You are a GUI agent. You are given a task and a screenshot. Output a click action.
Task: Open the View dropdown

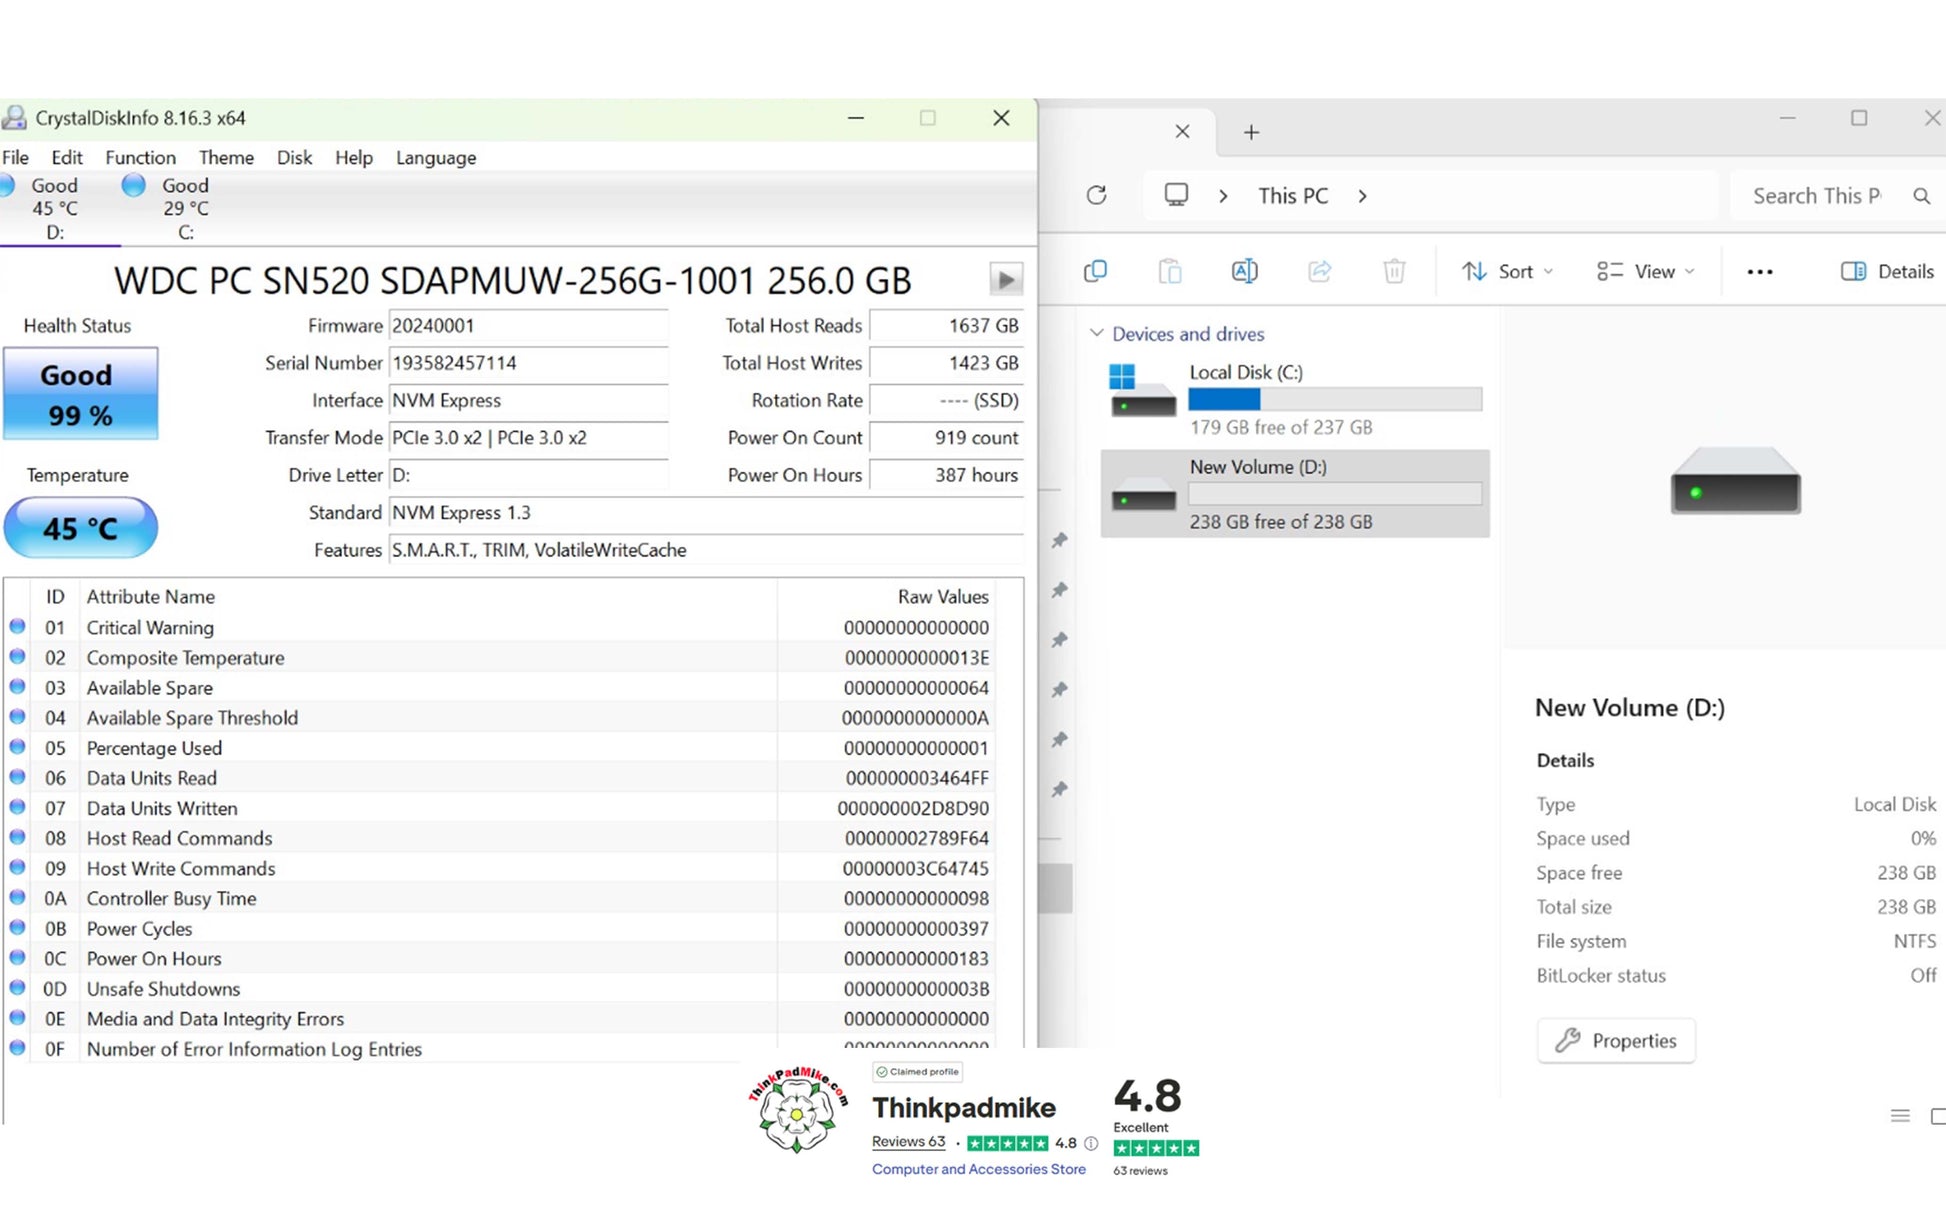pos(1645,271)
